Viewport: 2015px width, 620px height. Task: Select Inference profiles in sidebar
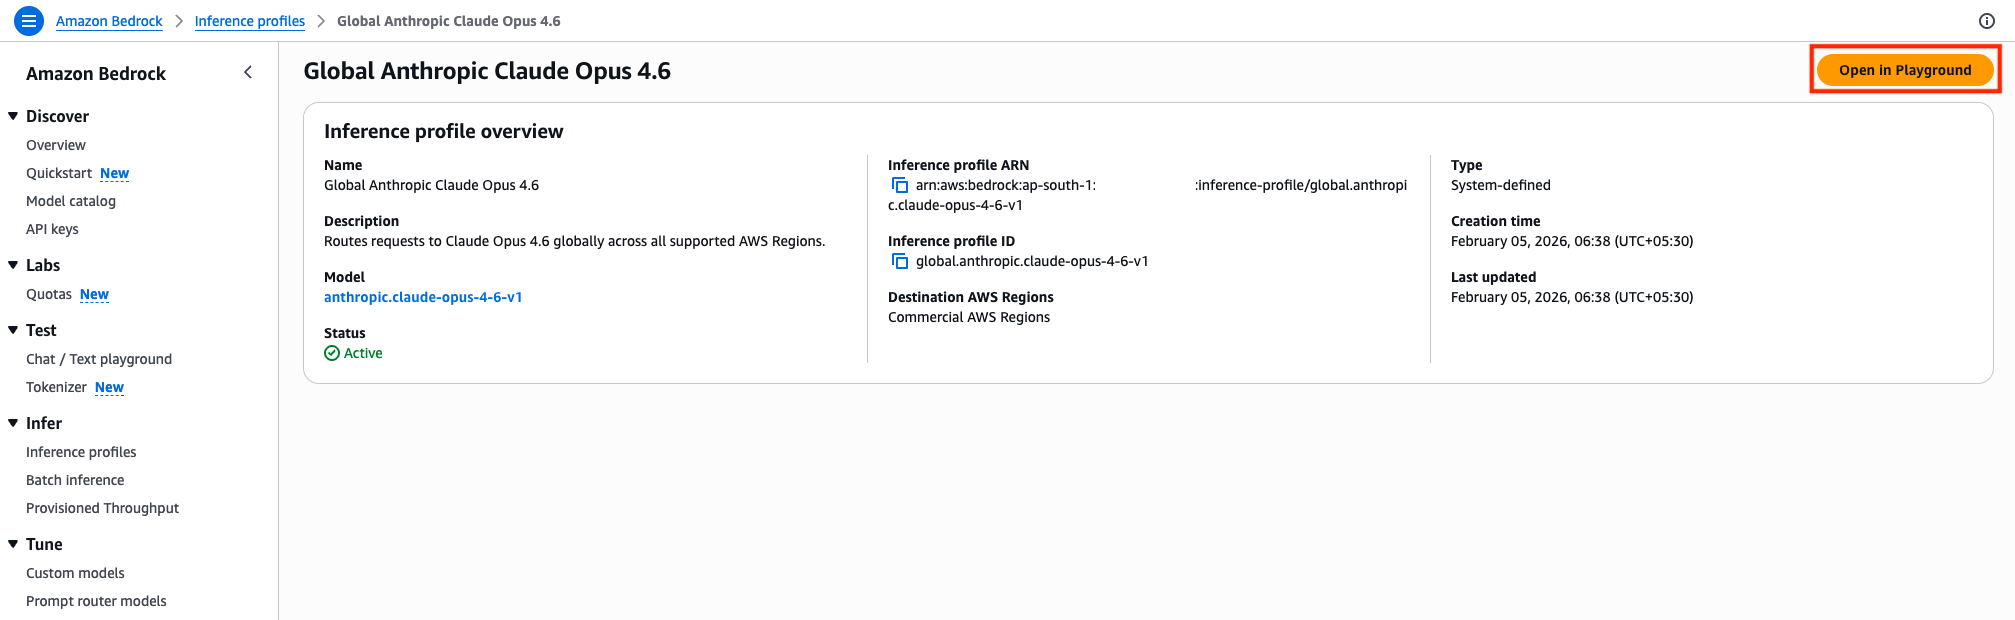point(81,452)
